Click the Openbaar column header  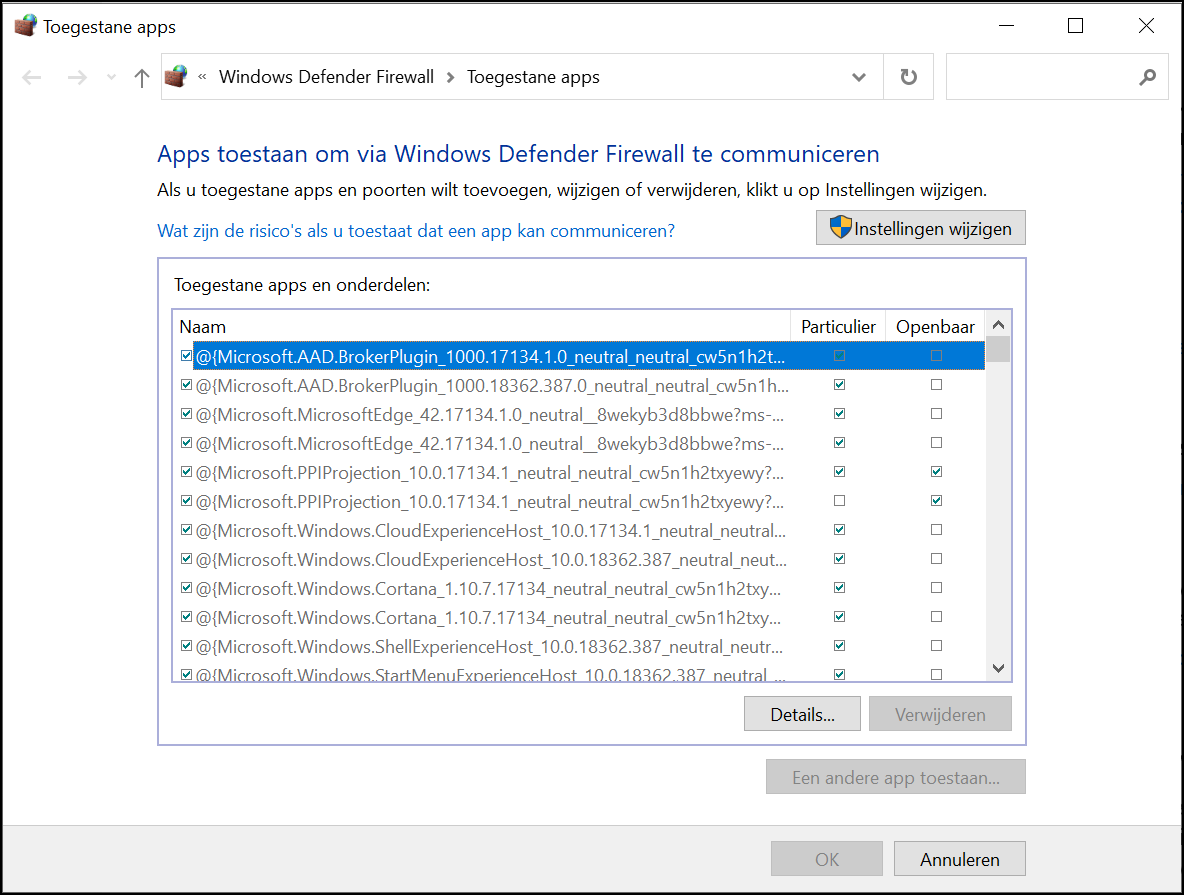935,326
